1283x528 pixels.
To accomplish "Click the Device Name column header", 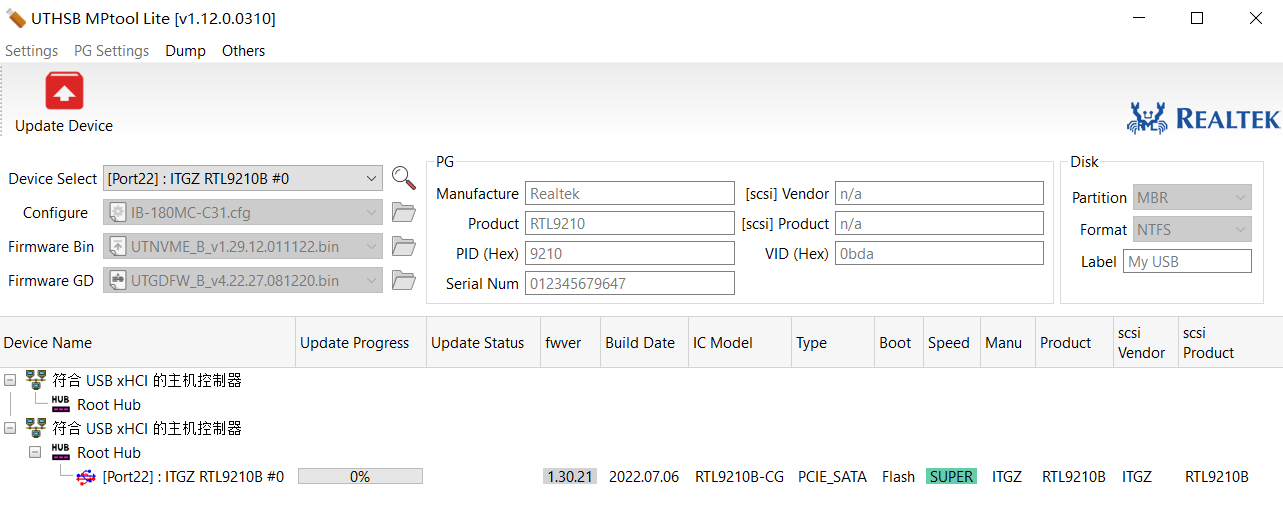I will (148, 342).
